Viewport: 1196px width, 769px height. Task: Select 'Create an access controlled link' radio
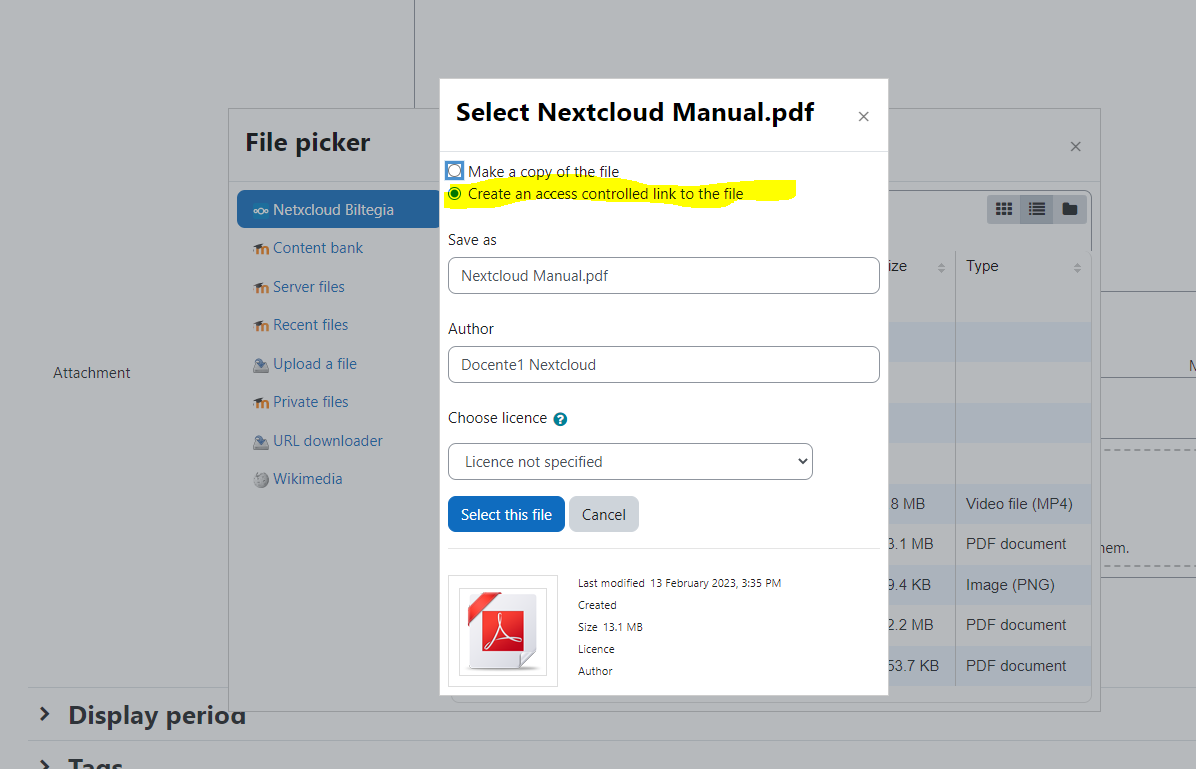pyautogui.click(x=455, y=194)
